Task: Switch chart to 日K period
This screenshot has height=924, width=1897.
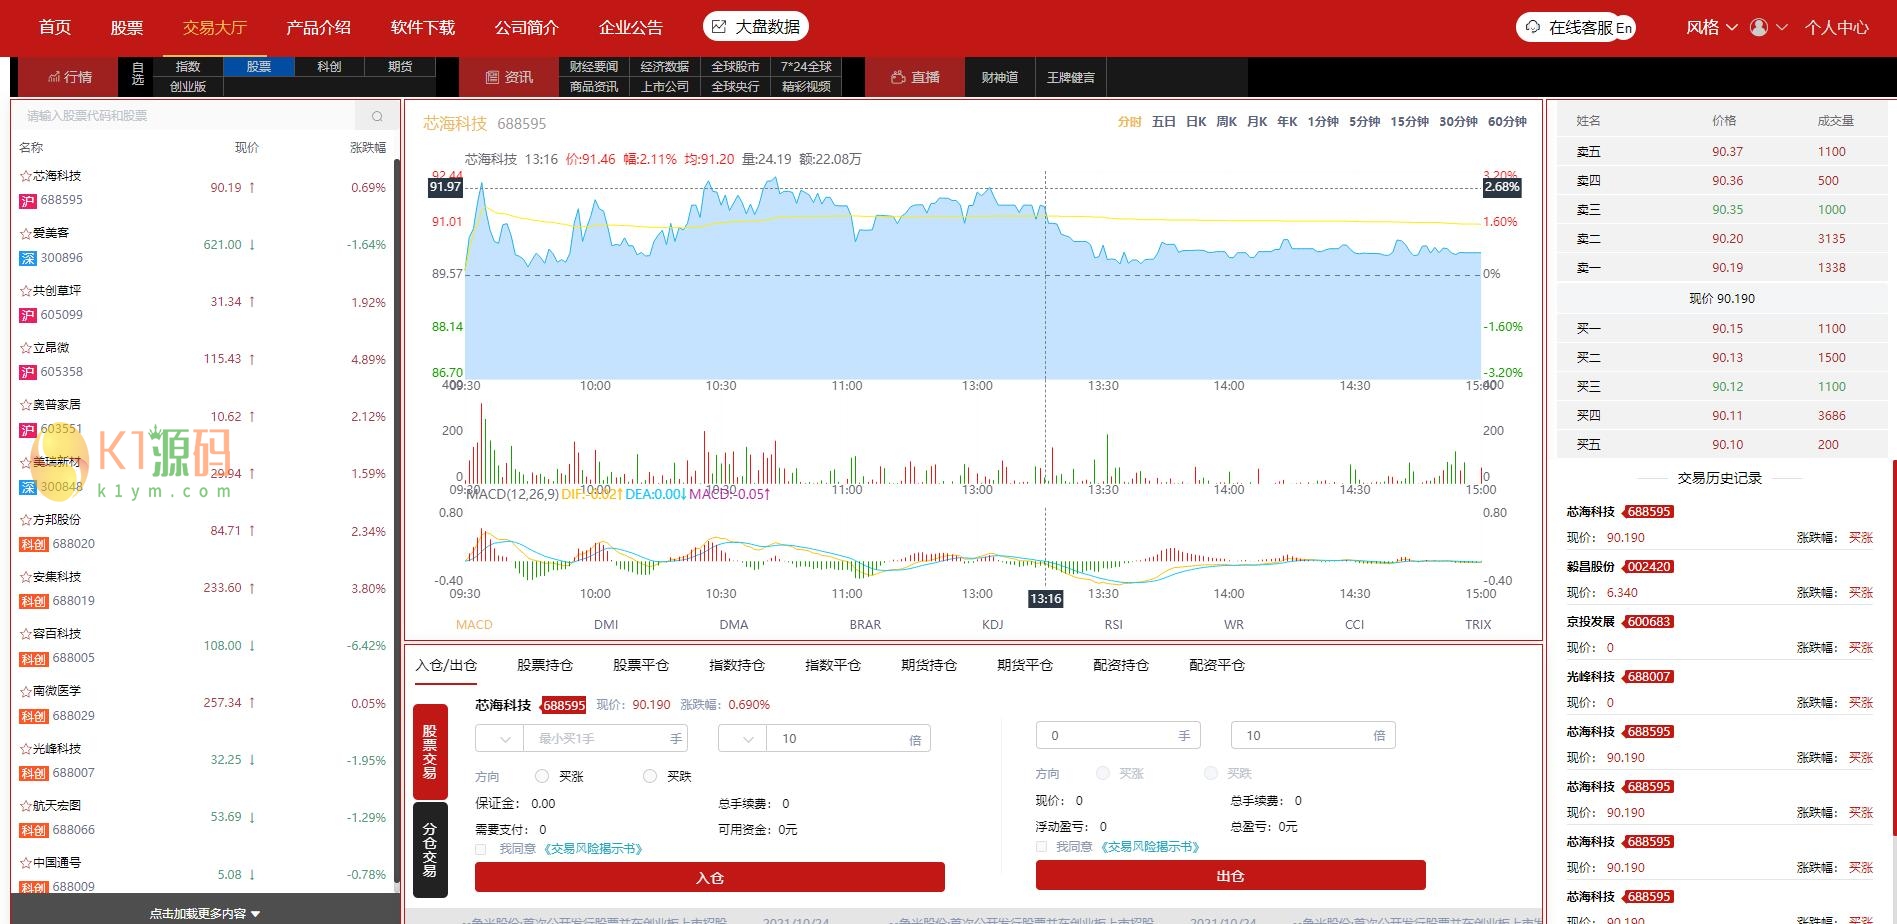Action: coord(1195,122)
